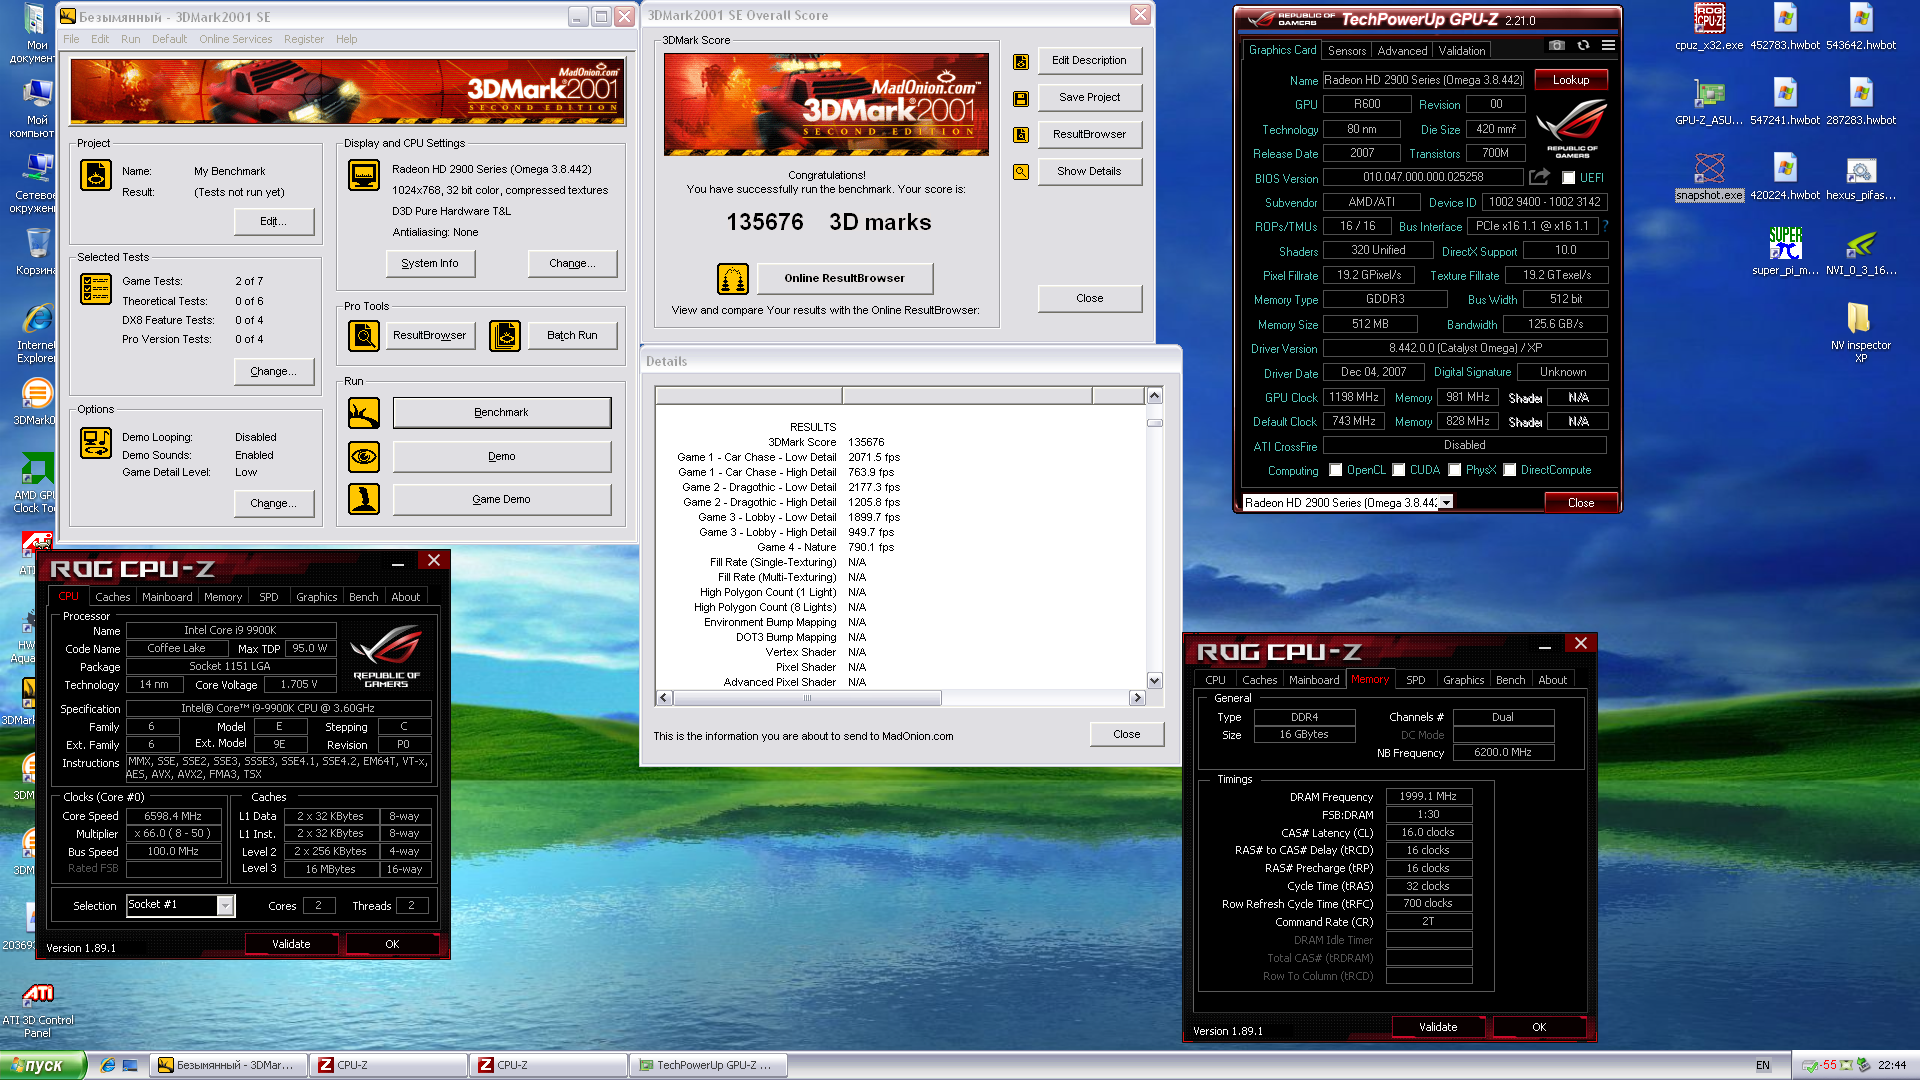The width and height of the screenshot is (1920, 1080).
Task: Click OK in the left CPU-Z window
Action: coord(392,944)
